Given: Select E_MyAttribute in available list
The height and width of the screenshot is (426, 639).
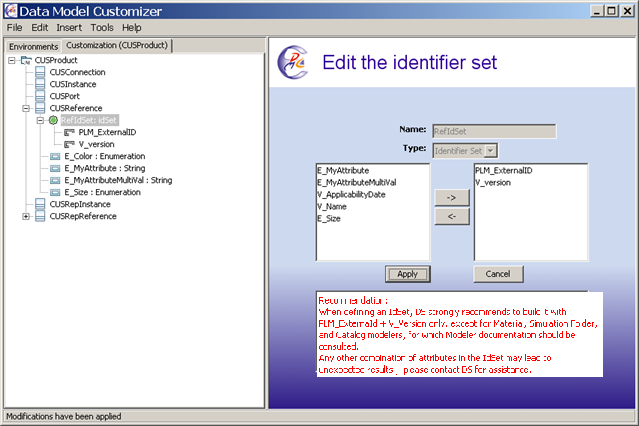Looking at the screenshot, I should point(343,170).
